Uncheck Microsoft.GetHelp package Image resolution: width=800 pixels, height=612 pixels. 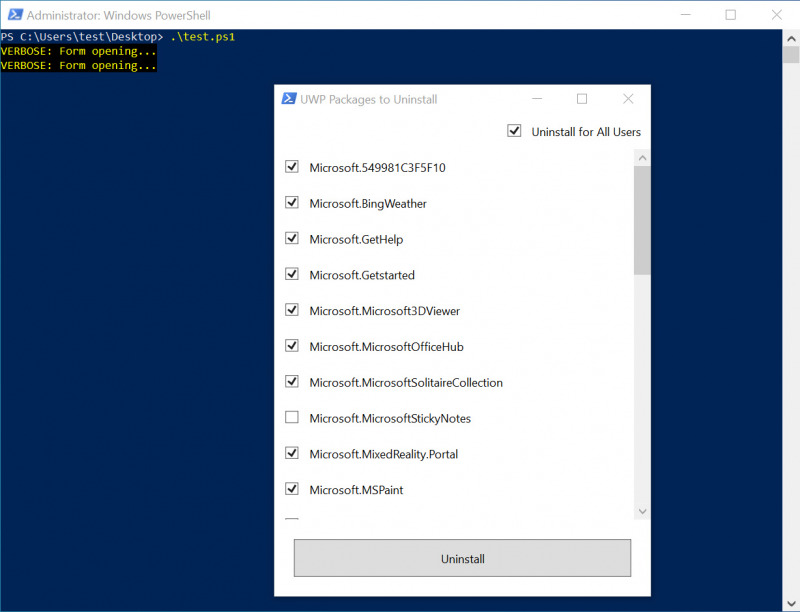pyautogui.click(x=292, y=238)
